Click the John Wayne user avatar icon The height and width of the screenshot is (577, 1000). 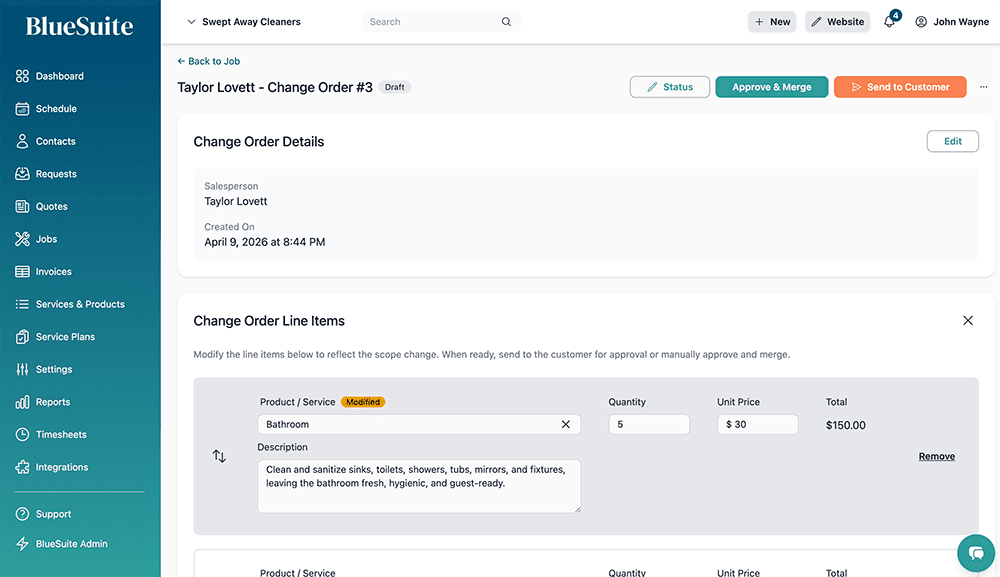921,22
